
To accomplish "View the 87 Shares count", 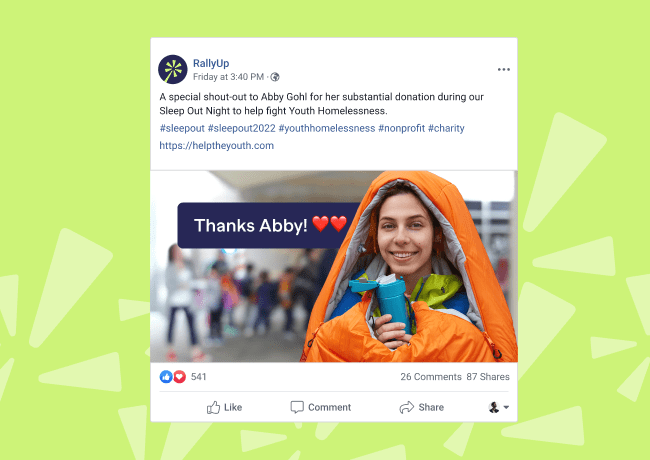I will [x=488, y=377].
